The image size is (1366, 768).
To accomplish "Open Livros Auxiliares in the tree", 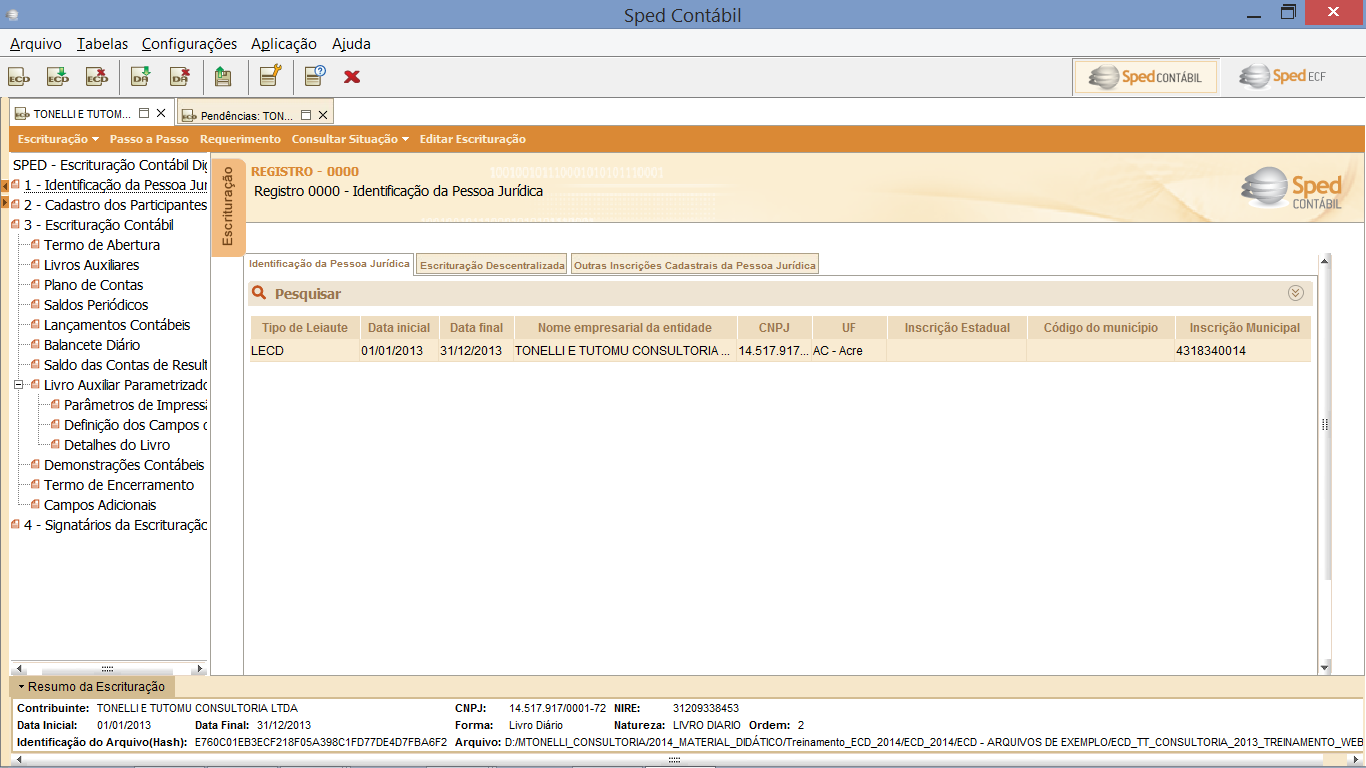I will [91, 265].
